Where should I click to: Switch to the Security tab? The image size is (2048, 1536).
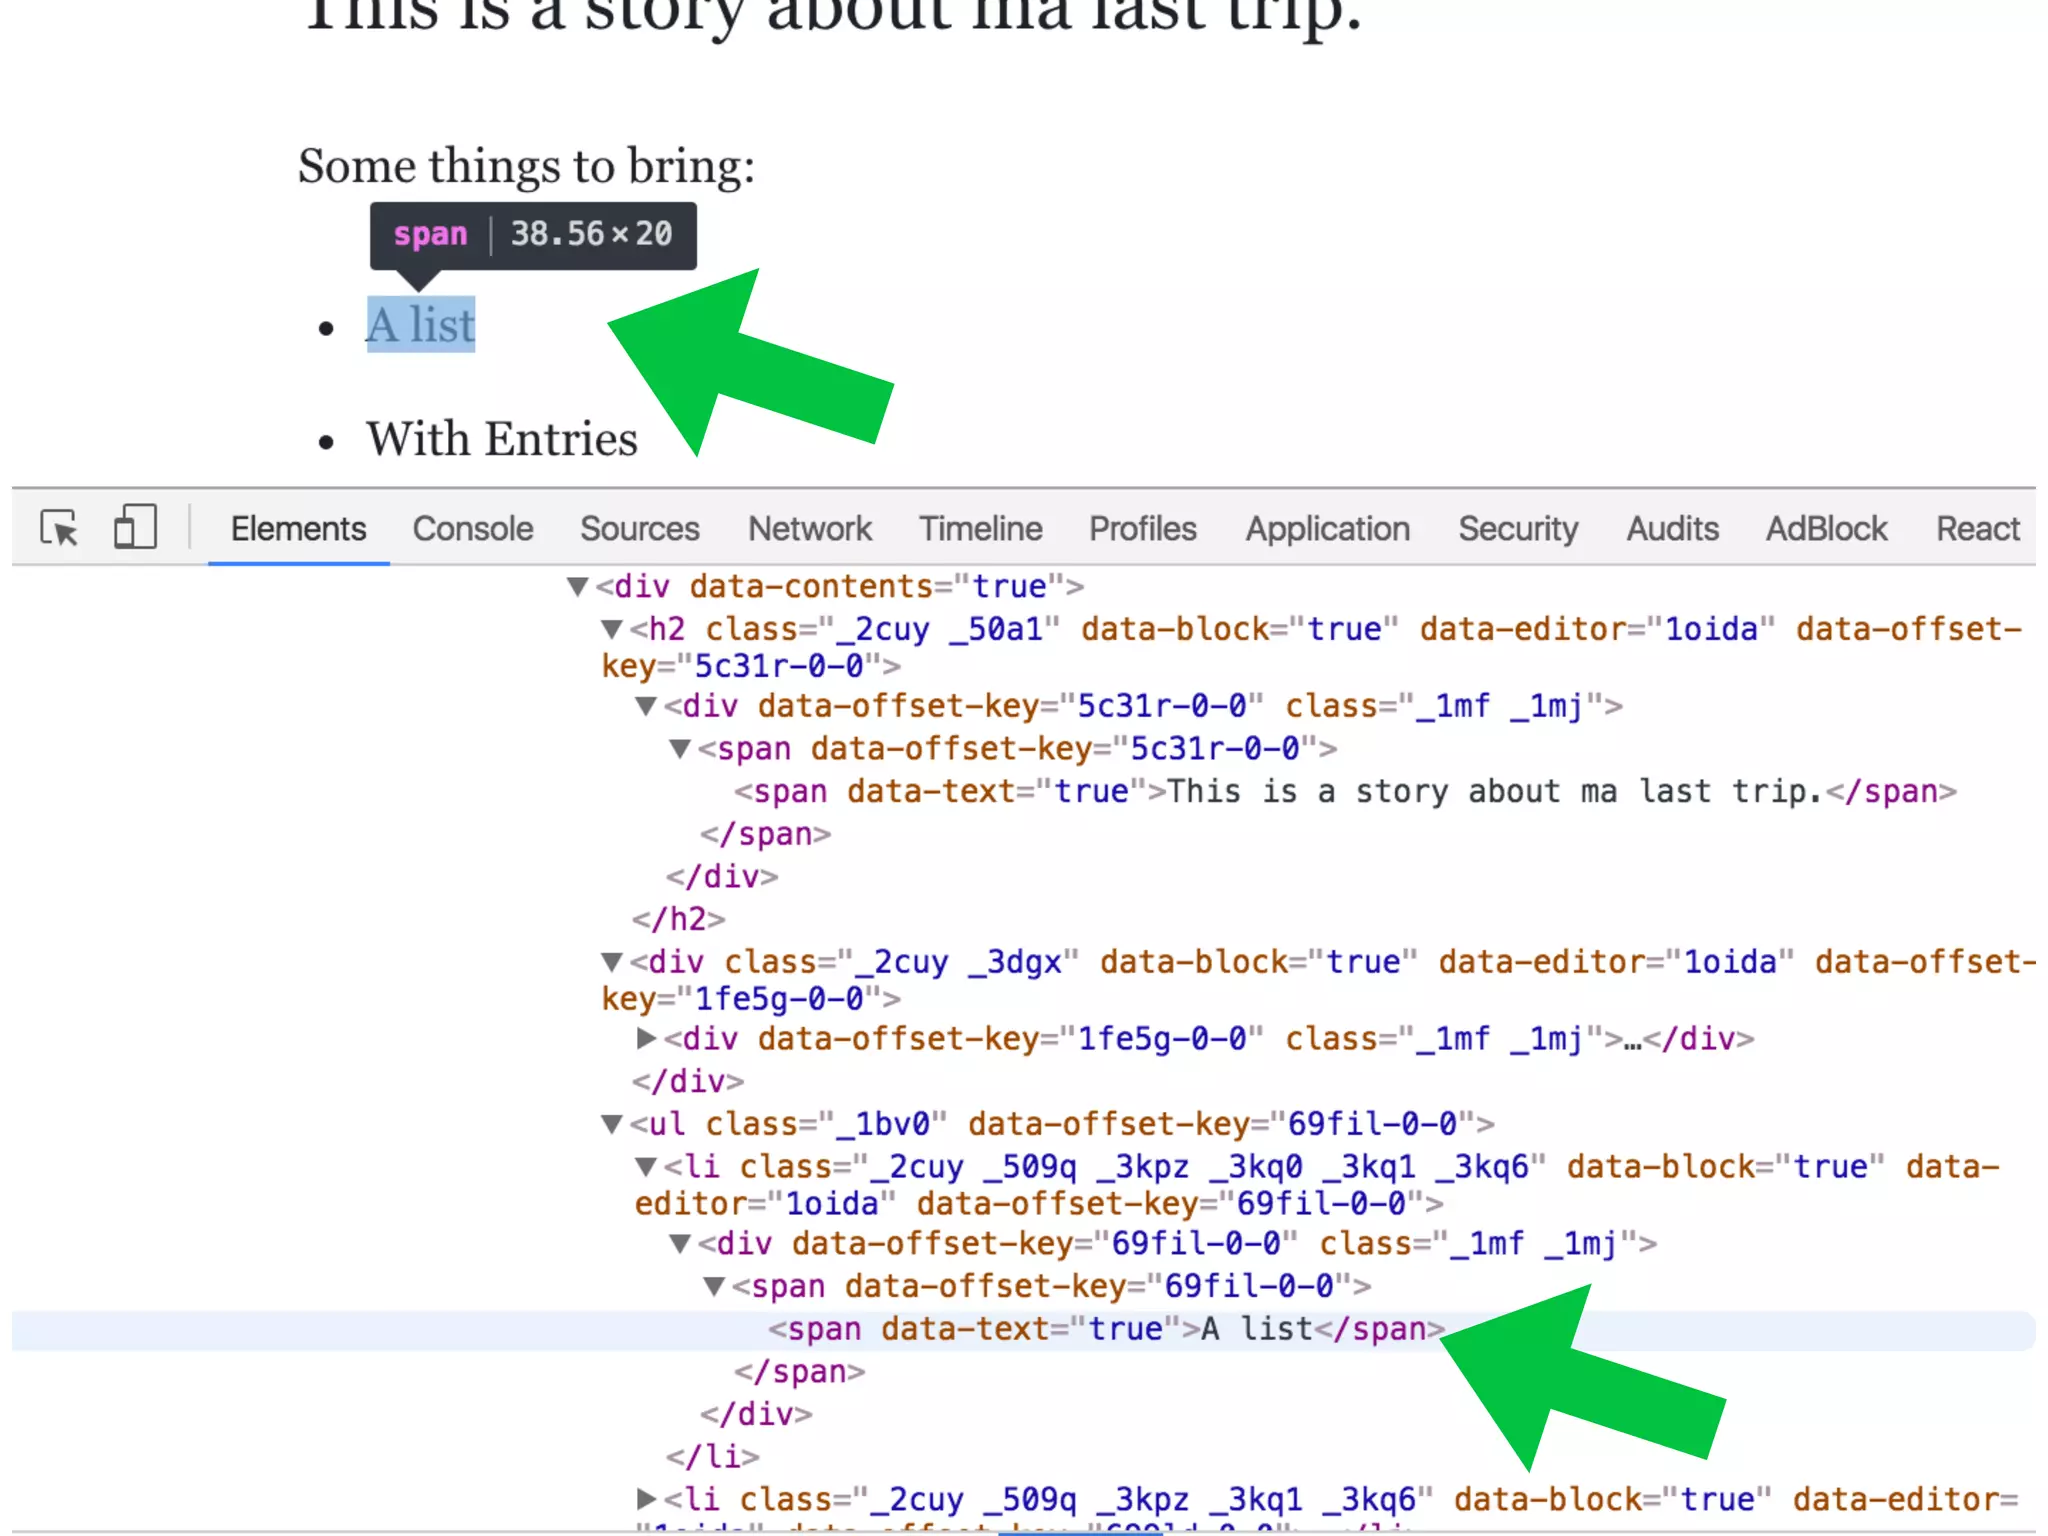coord(1517,529)
